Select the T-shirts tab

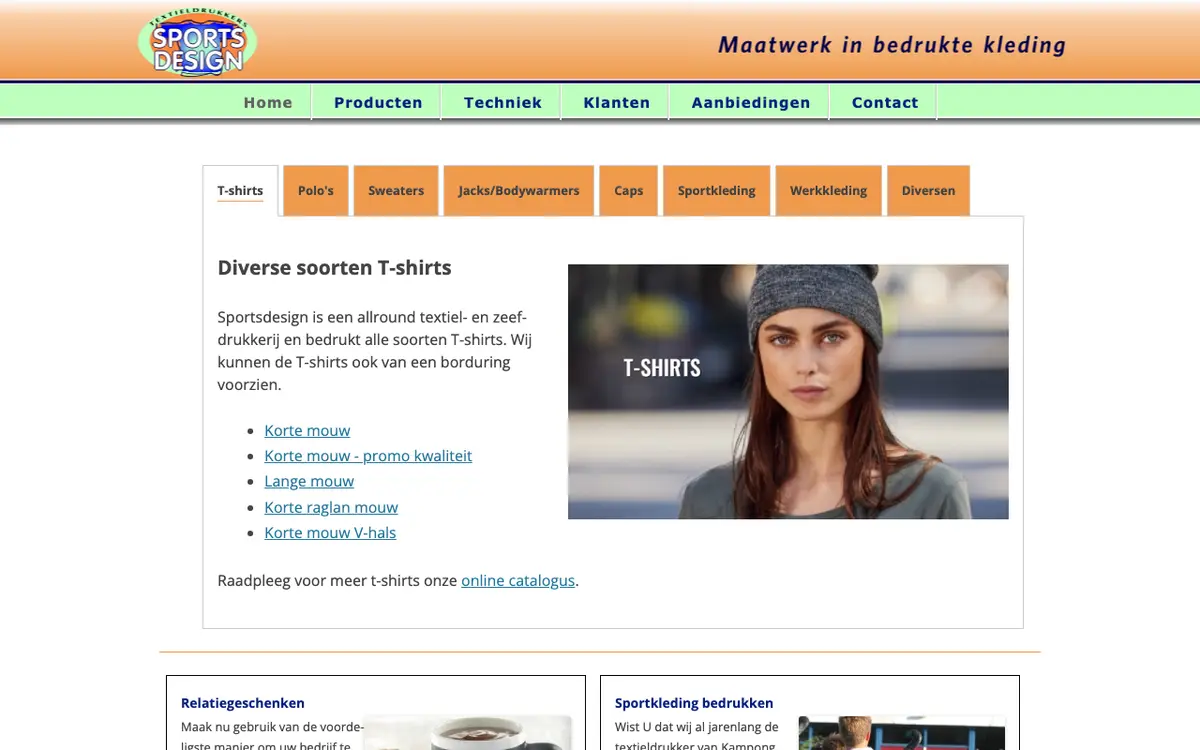pyautogui.click(x=240, y=191)
